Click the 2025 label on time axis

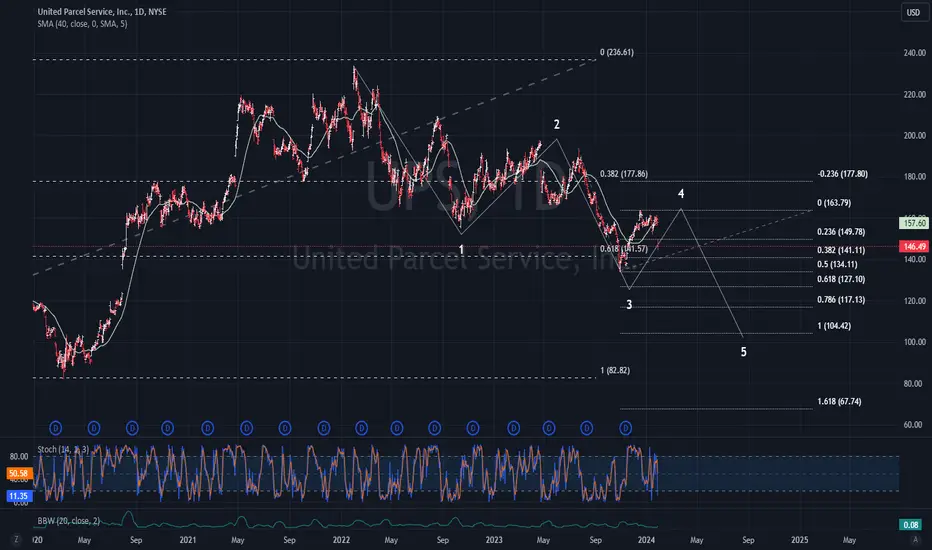pyautogui.click(x=799, y=540)
